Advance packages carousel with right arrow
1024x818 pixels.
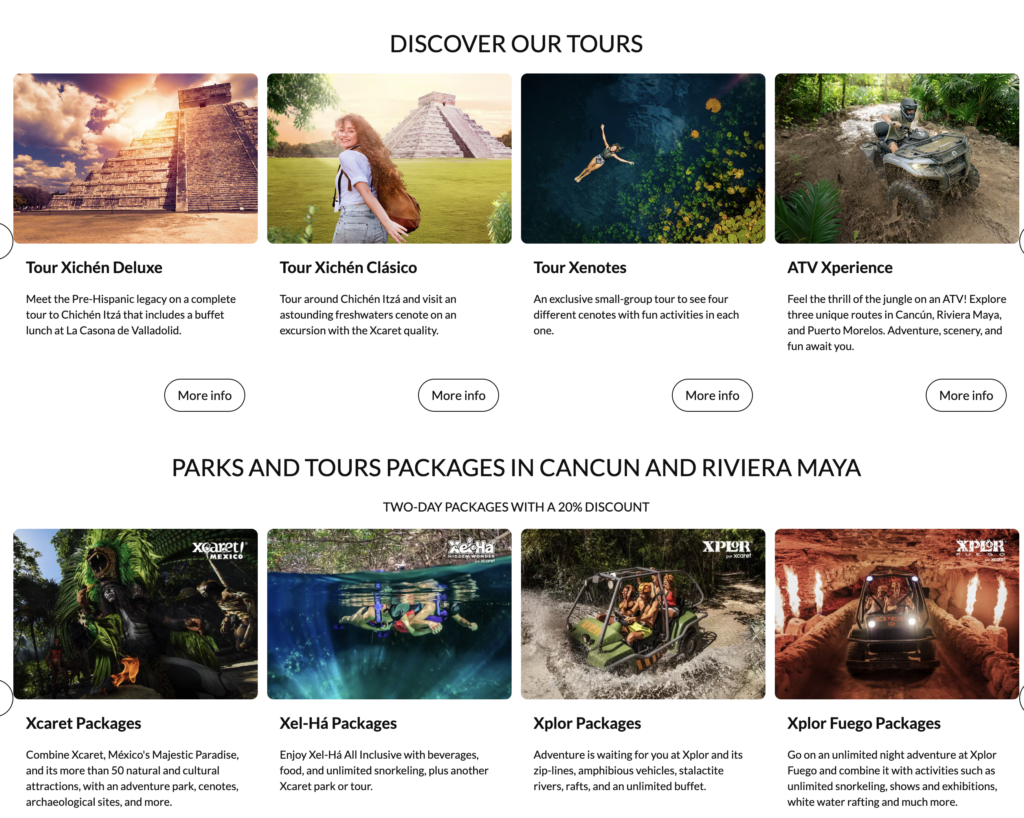pos(1021,697)
